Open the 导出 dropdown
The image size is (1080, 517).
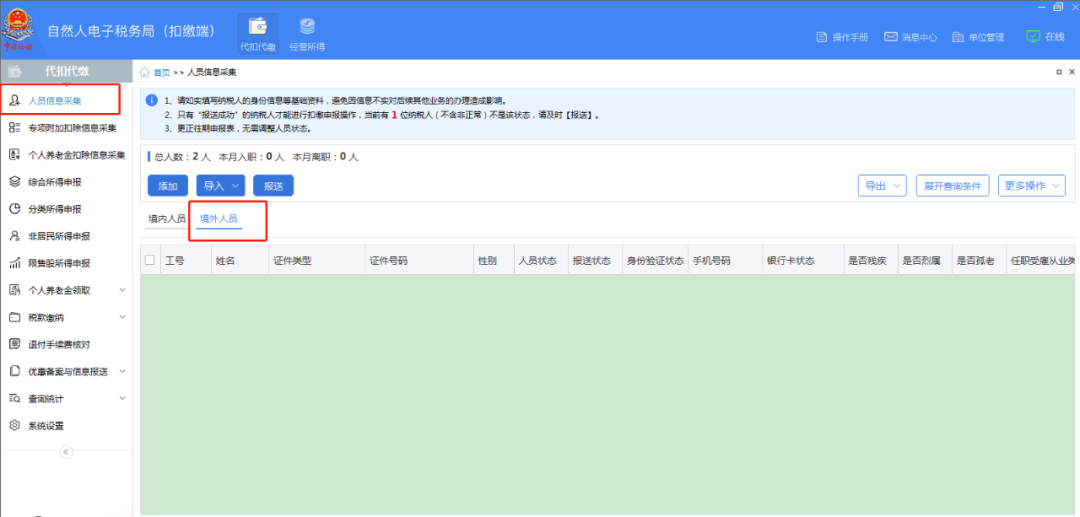point(881,186)
